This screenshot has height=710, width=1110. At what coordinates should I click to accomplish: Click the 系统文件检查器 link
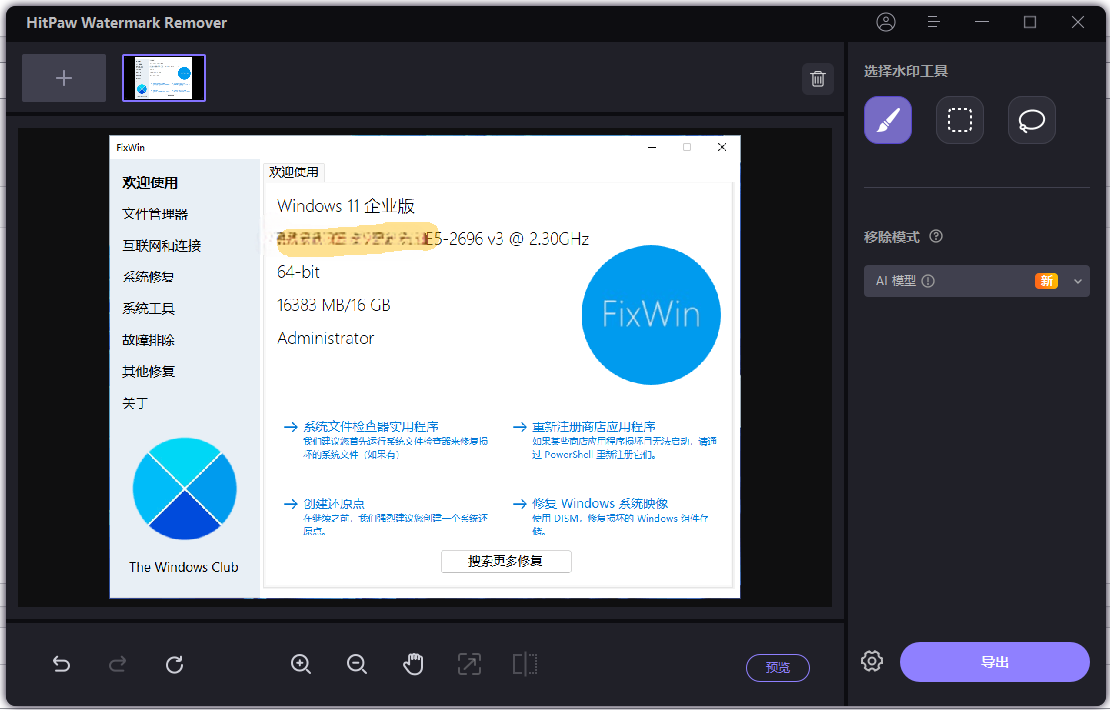tap(370, 427)
